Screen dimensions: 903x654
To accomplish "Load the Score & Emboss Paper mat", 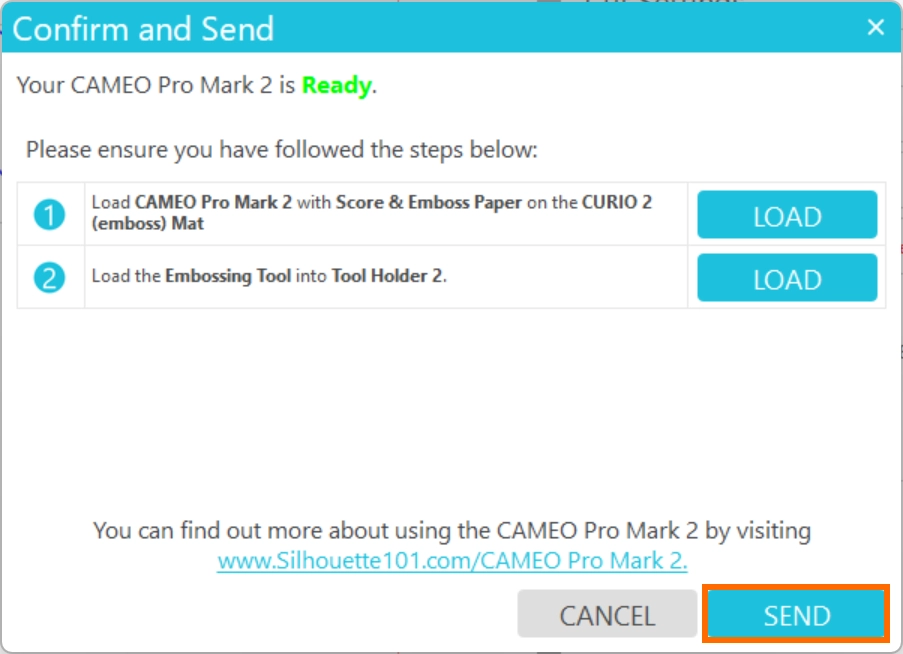I will point(787,215).
